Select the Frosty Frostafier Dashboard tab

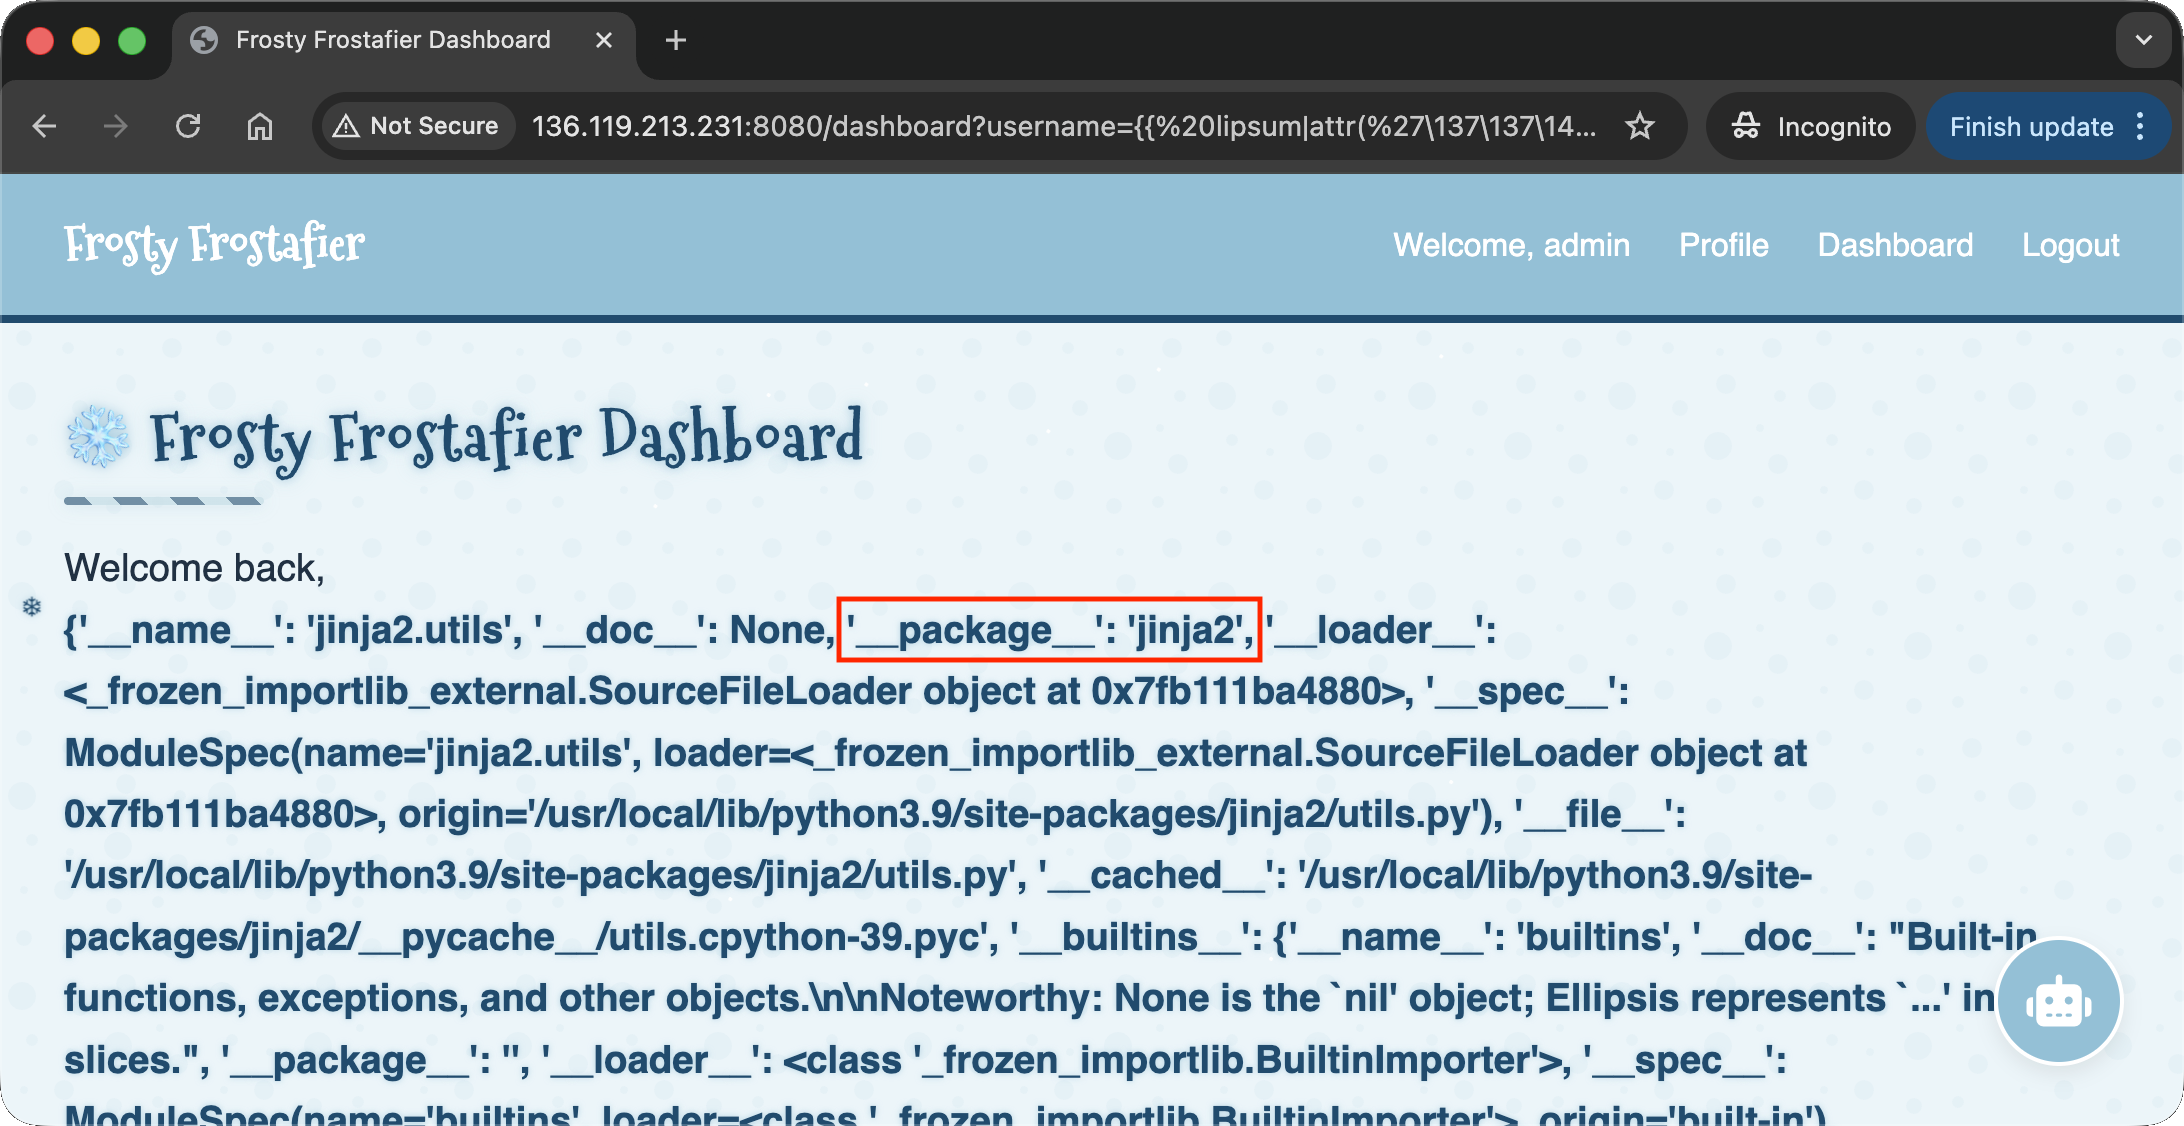tap(392, 40)
